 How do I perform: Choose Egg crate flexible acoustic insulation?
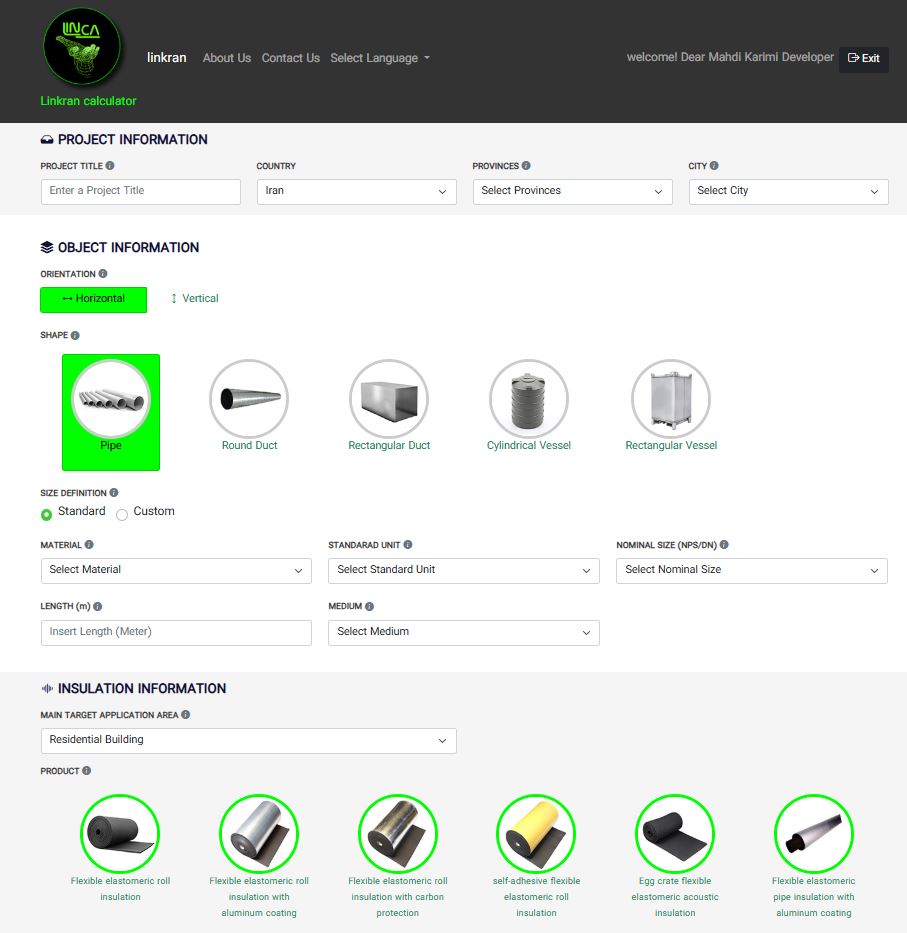tap(675, 856)
